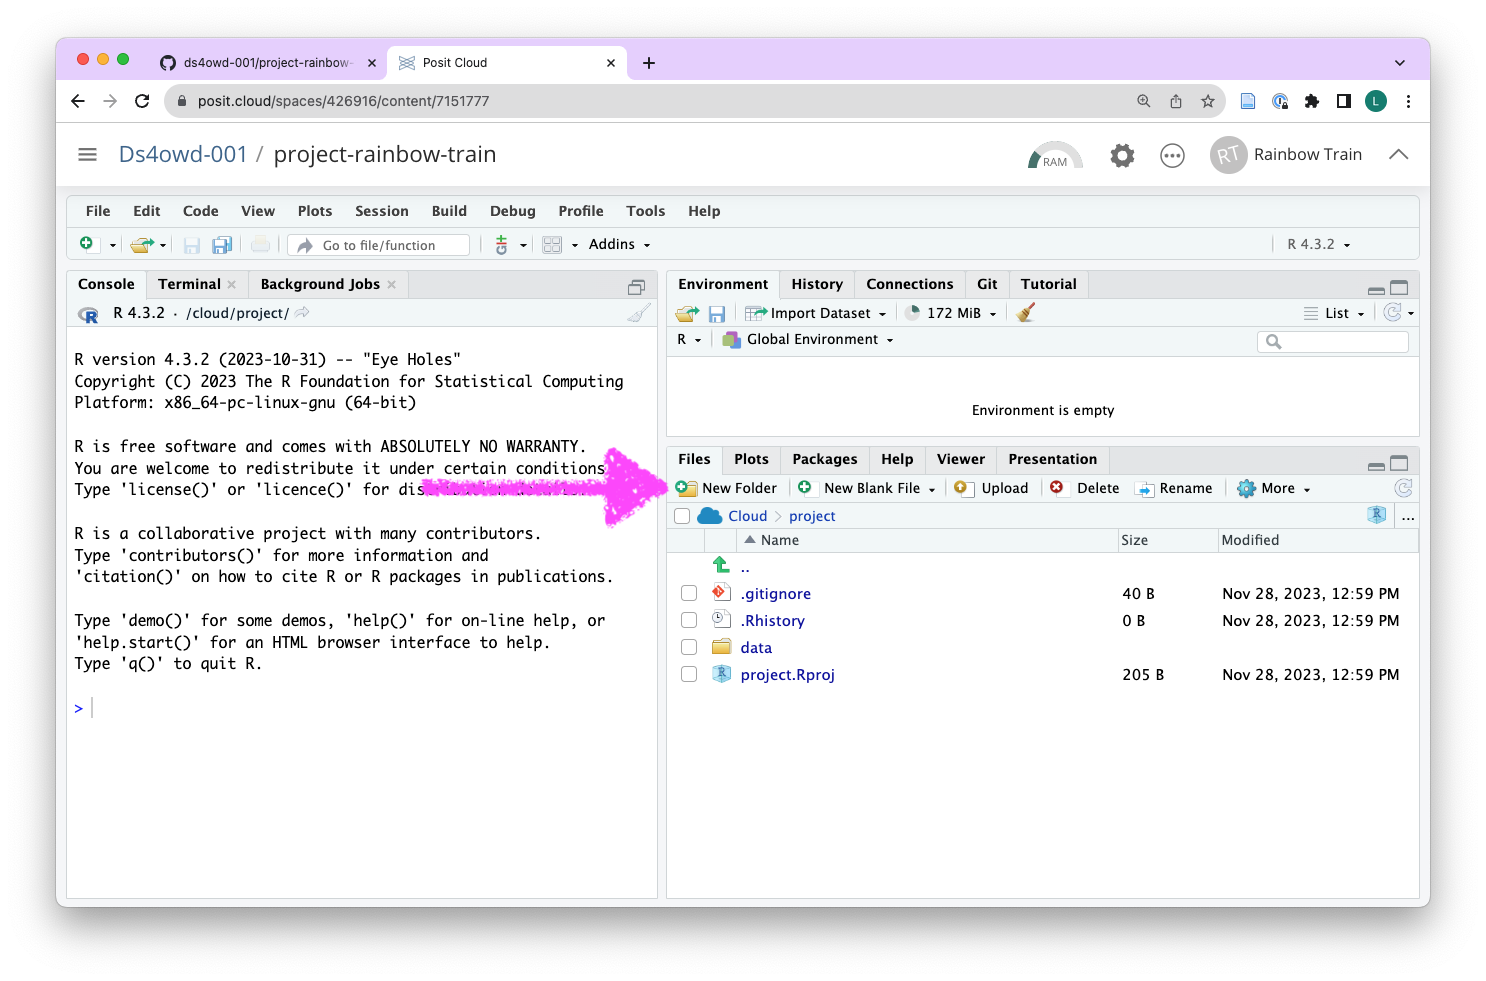Click the Posit Cloud settings gear icon
The image size is (1486, 981).
(x=1122, y=155)
